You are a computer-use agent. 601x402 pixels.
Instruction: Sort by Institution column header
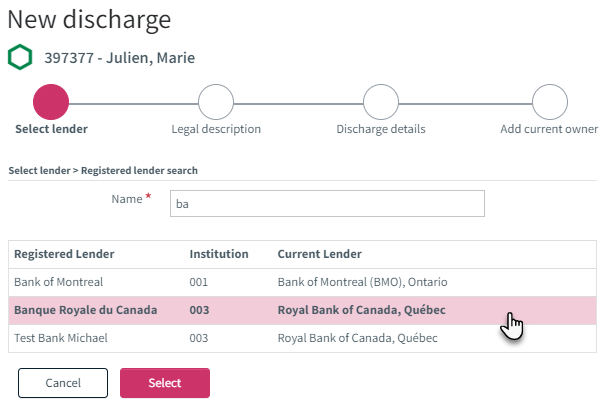219,254
